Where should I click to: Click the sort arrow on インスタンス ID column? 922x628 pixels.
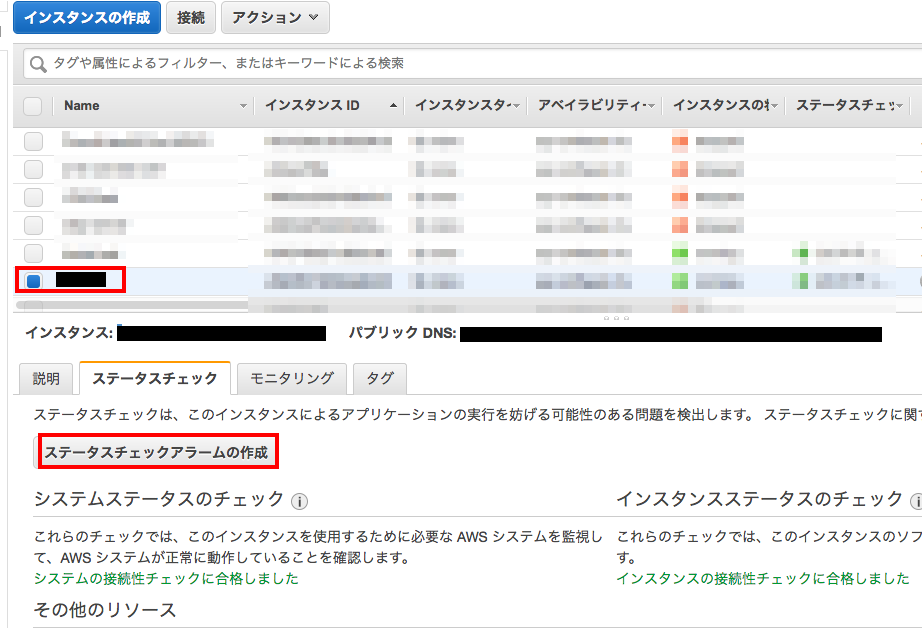[x=393, y=106]
